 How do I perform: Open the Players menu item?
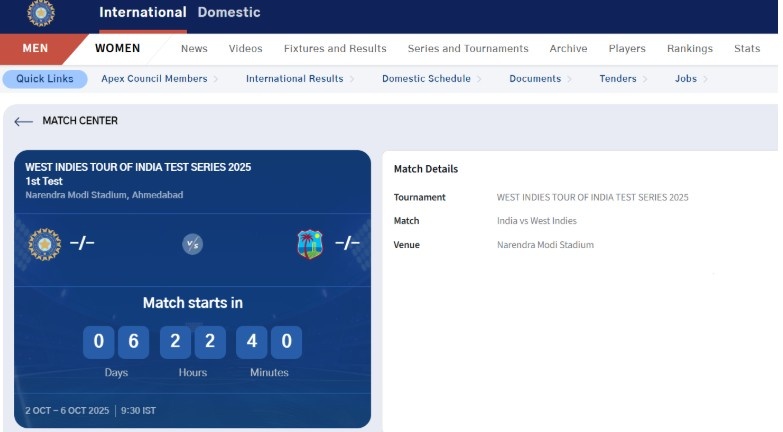[x=627, y=48]
